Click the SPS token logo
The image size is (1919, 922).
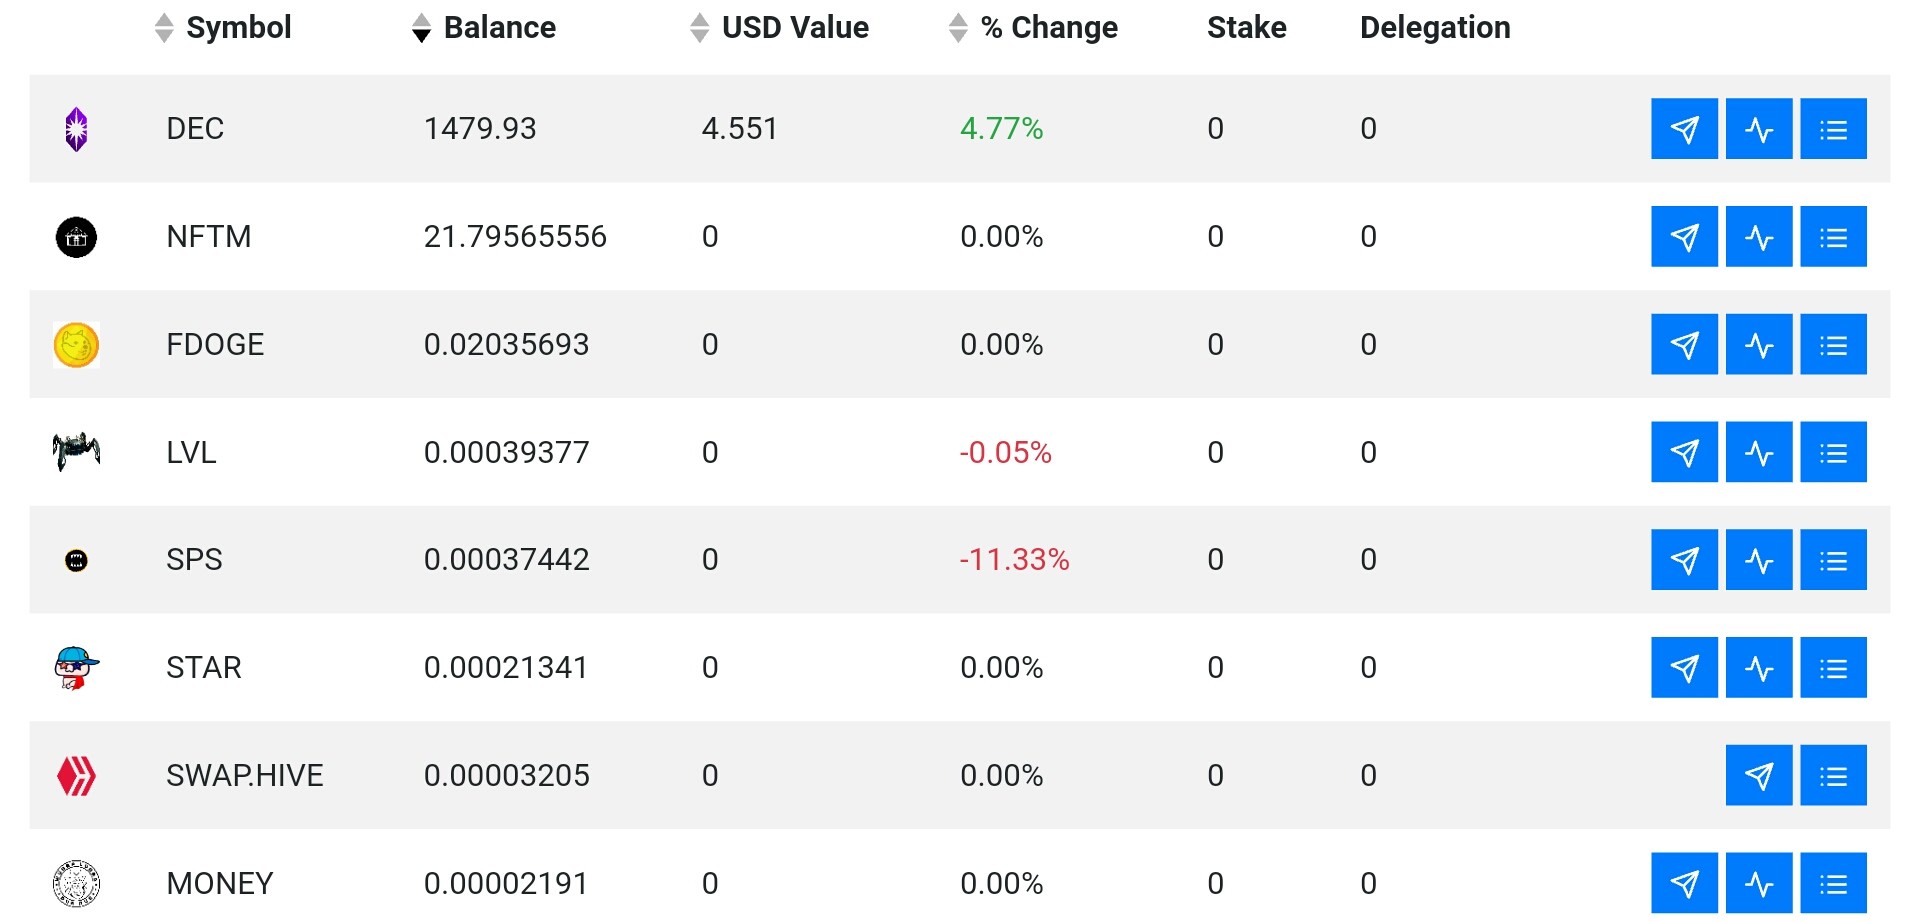pyautogui.click(x=76, y=560)
